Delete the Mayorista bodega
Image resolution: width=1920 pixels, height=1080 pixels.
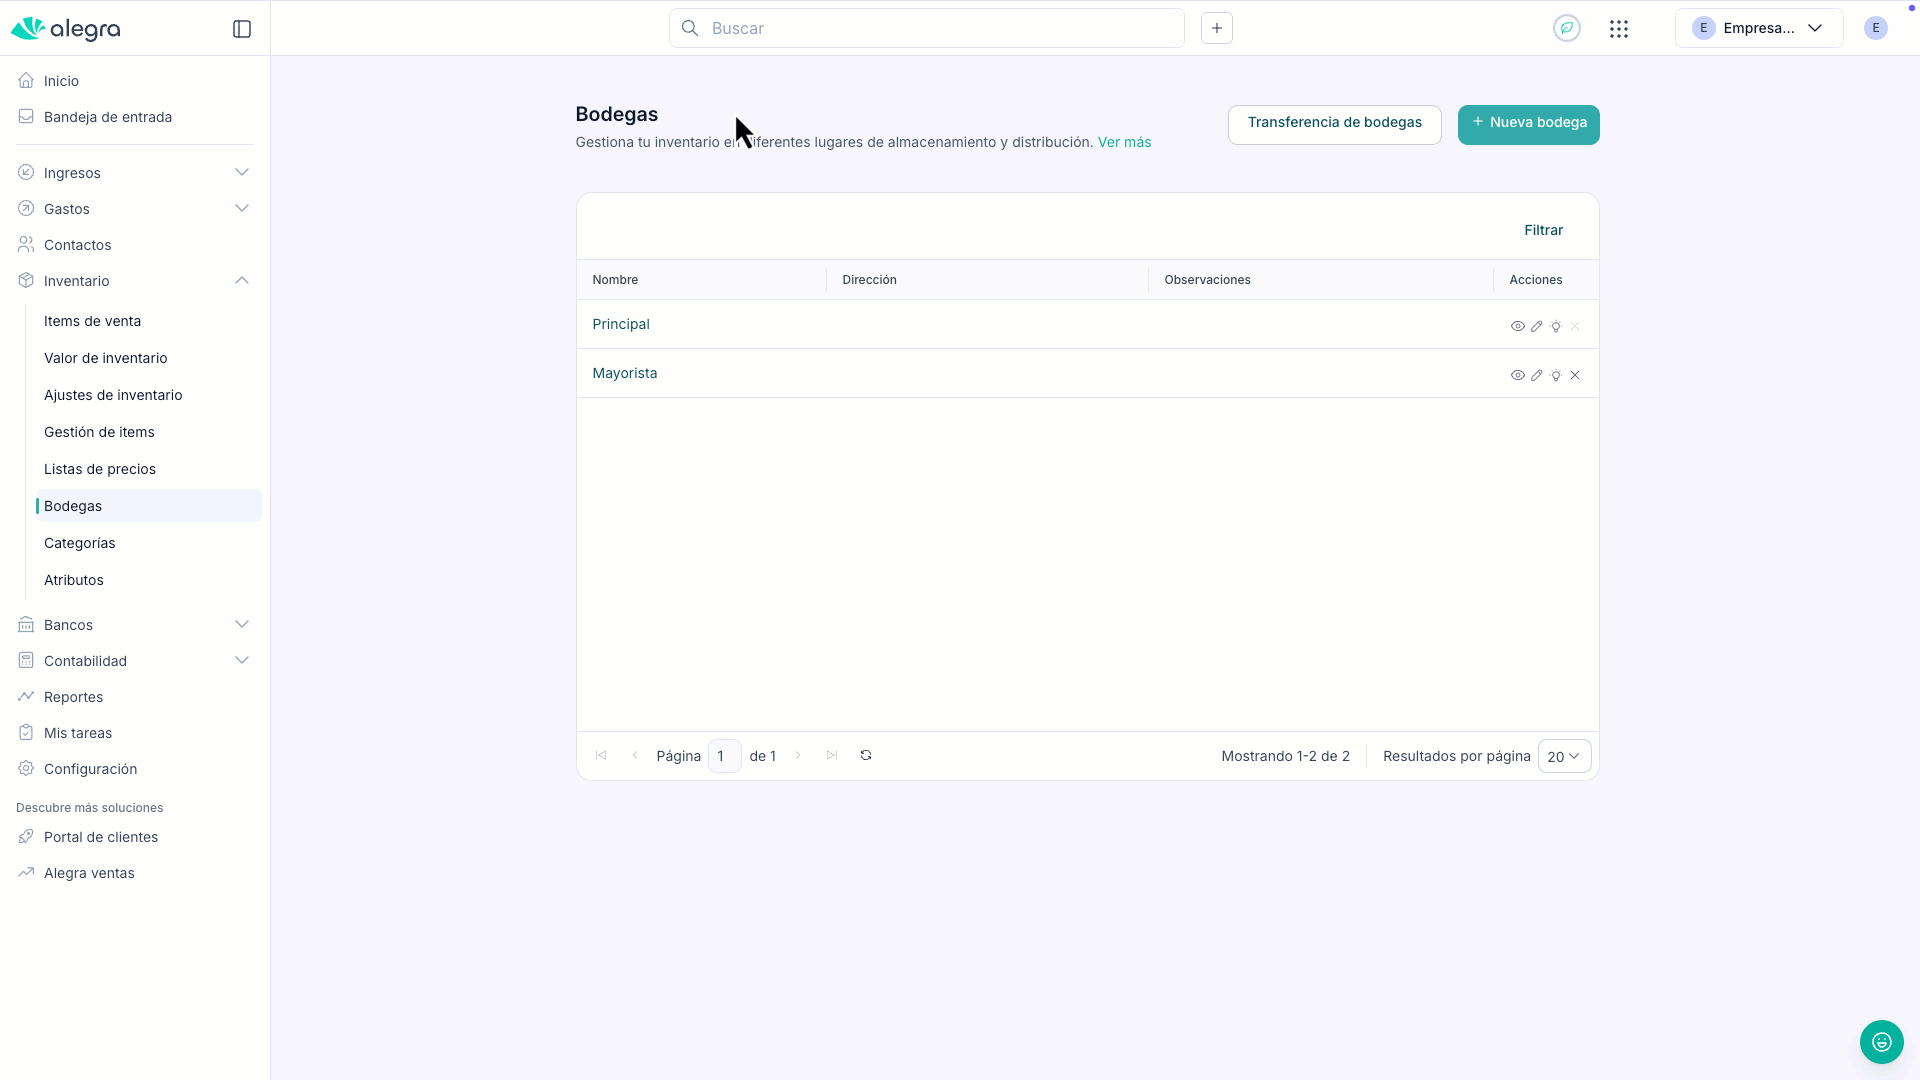(x=1575, y=375)
